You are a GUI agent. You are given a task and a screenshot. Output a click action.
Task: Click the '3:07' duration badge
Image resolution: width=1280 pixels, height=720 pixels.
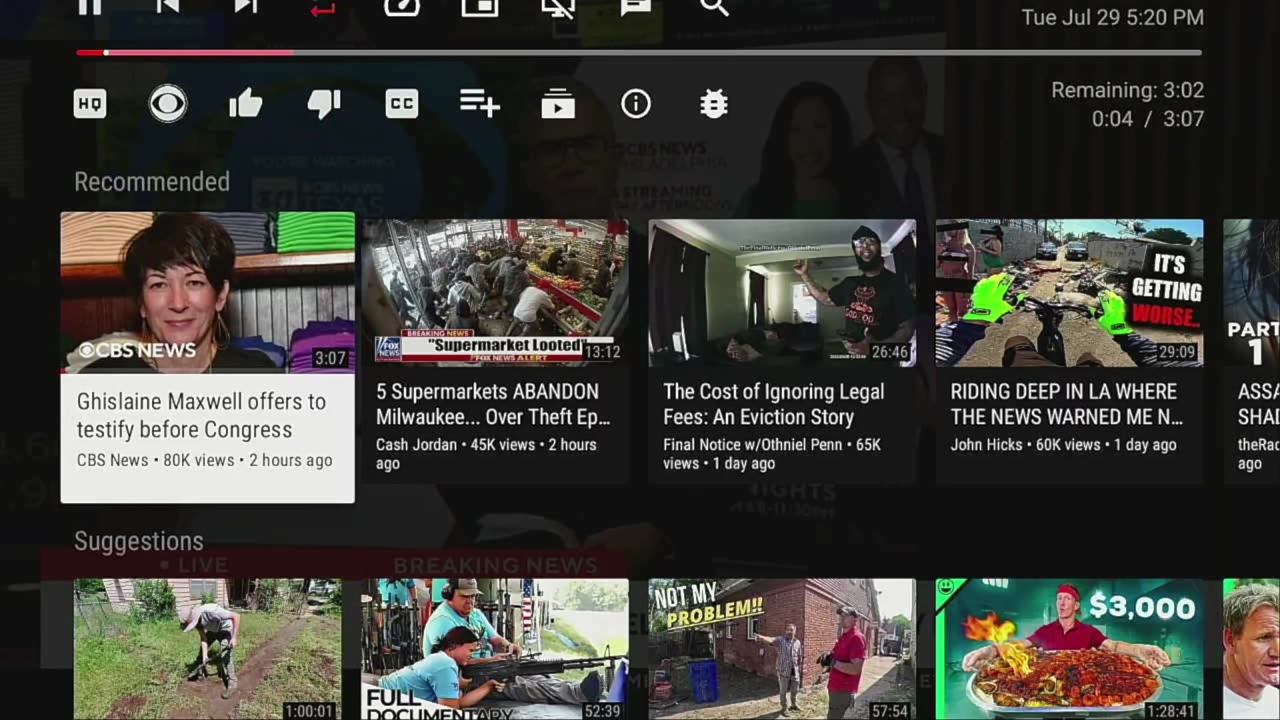click(x=330, y=358)
